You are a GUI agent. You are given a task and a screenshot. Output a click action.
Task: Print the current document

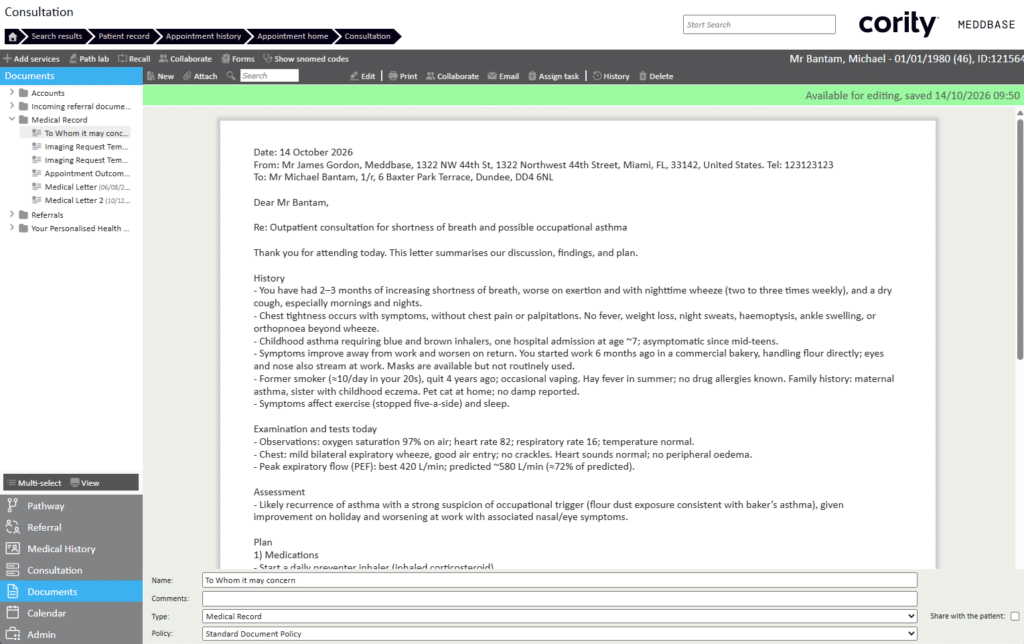click(x=403, y=76)
